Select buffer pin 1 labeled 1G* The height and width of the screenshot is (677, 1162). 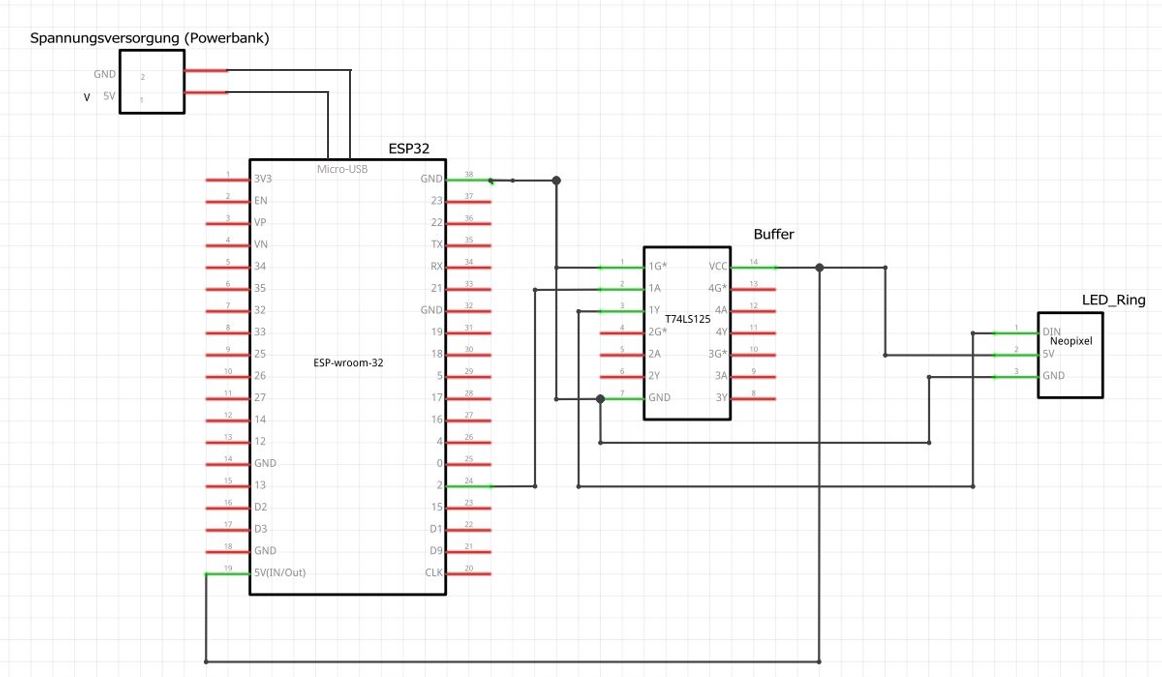tap(621, 267)
